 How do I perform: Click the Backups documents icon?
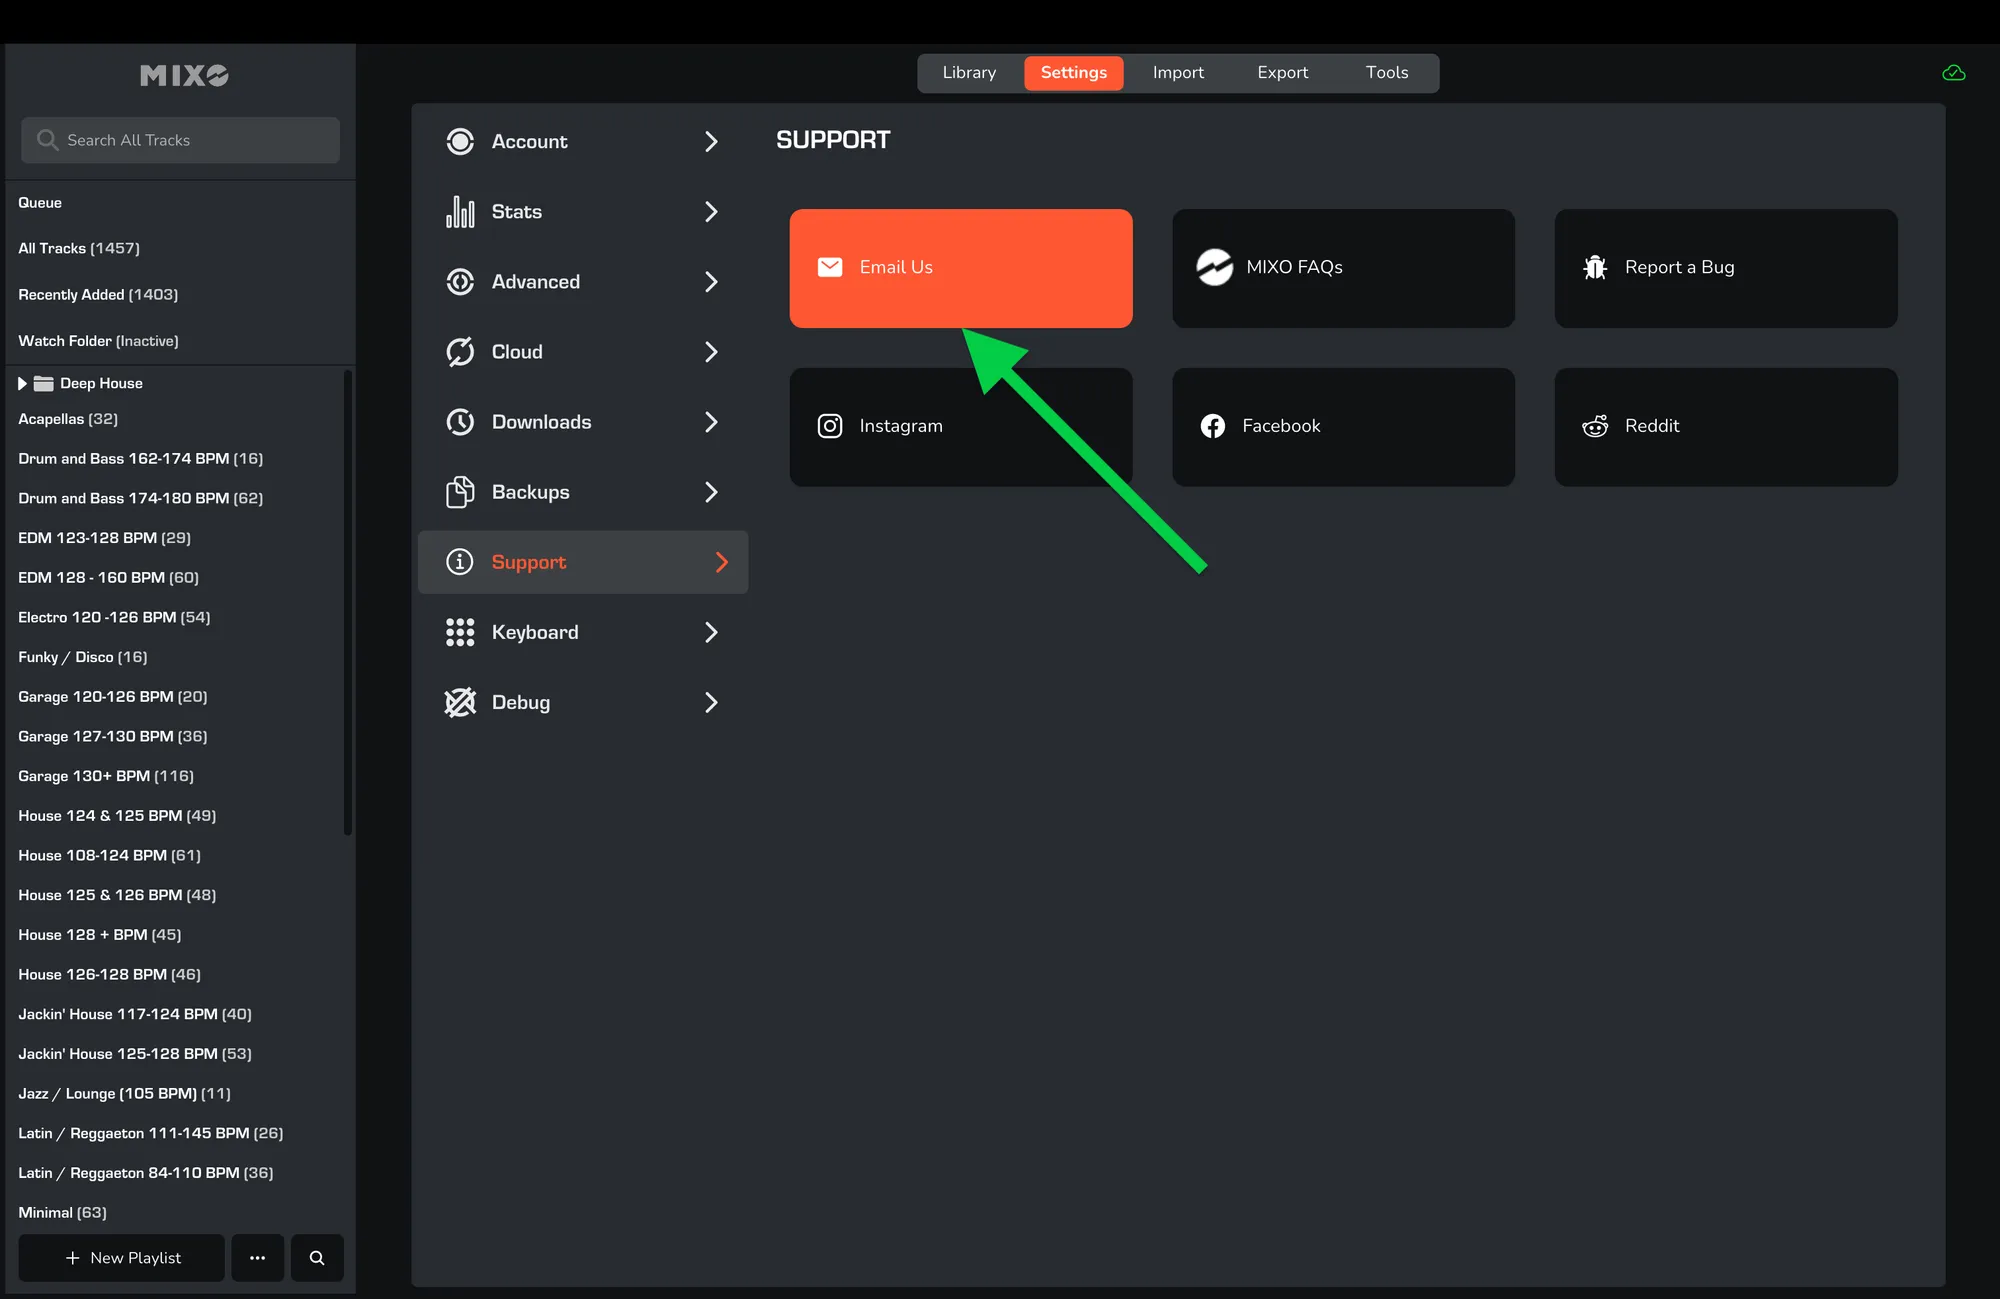460,492
